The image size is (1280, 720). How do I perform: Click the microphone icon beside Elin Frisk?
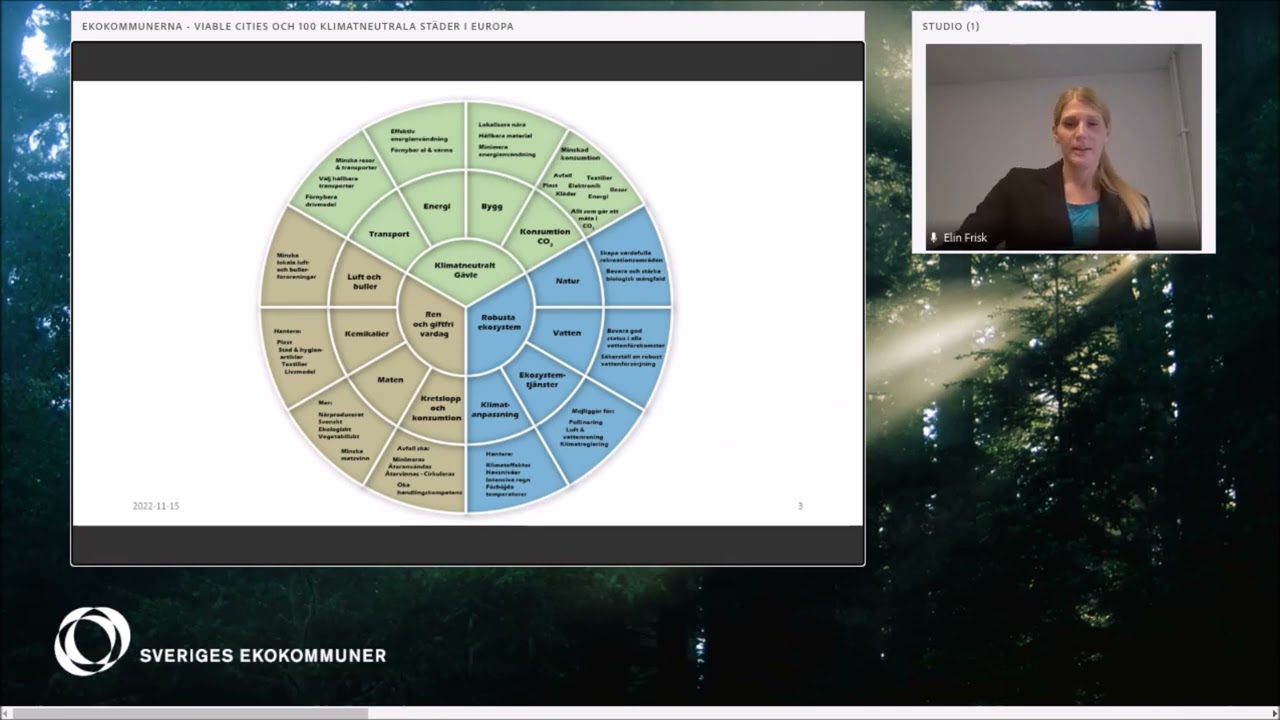pos(934,238)
